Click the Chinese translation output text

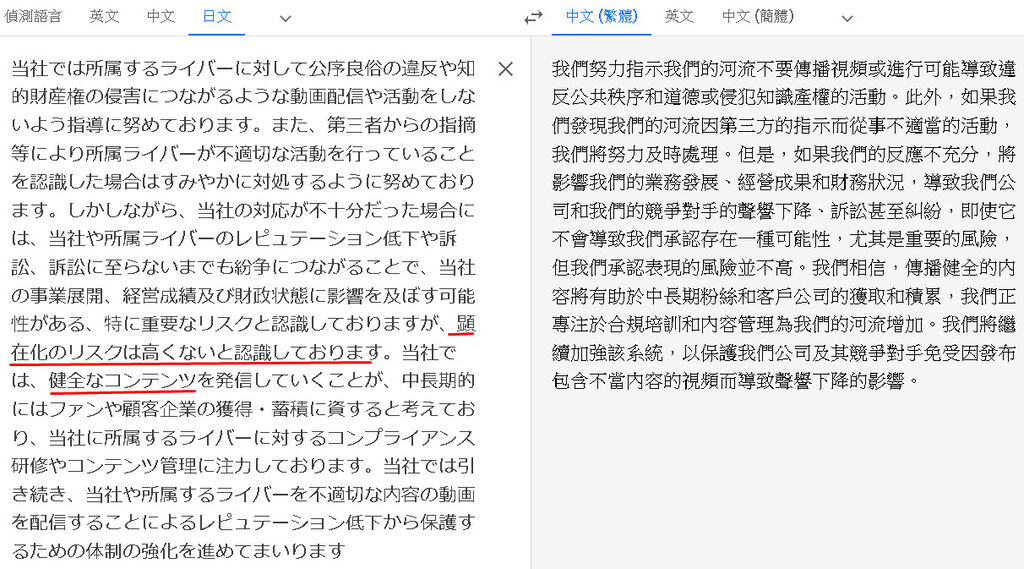pos(784,224)
